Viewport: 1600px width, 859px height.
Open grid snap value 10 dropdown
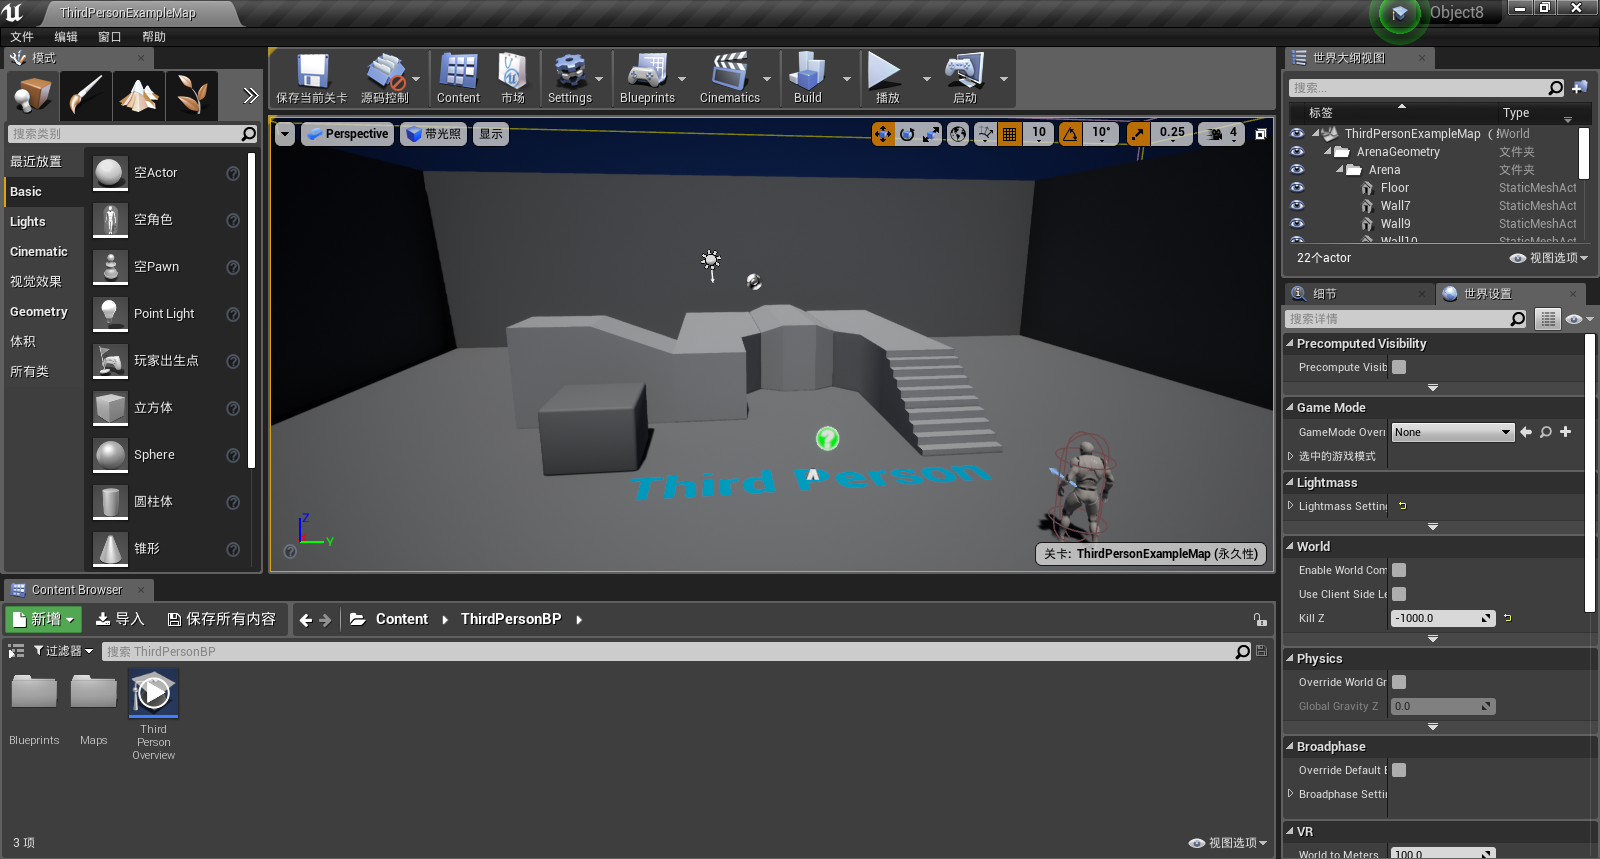tap(1039, 134)
